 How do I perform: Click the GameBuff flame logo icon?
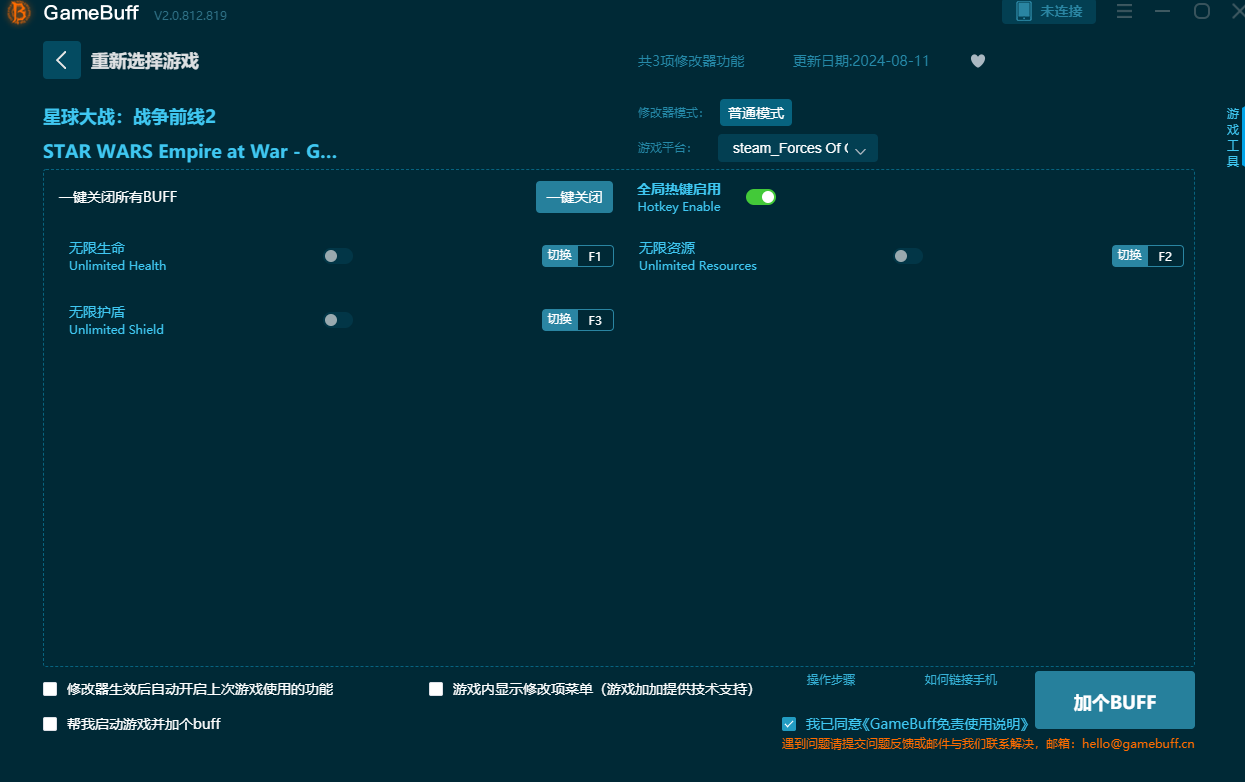[x=18, y=14]
